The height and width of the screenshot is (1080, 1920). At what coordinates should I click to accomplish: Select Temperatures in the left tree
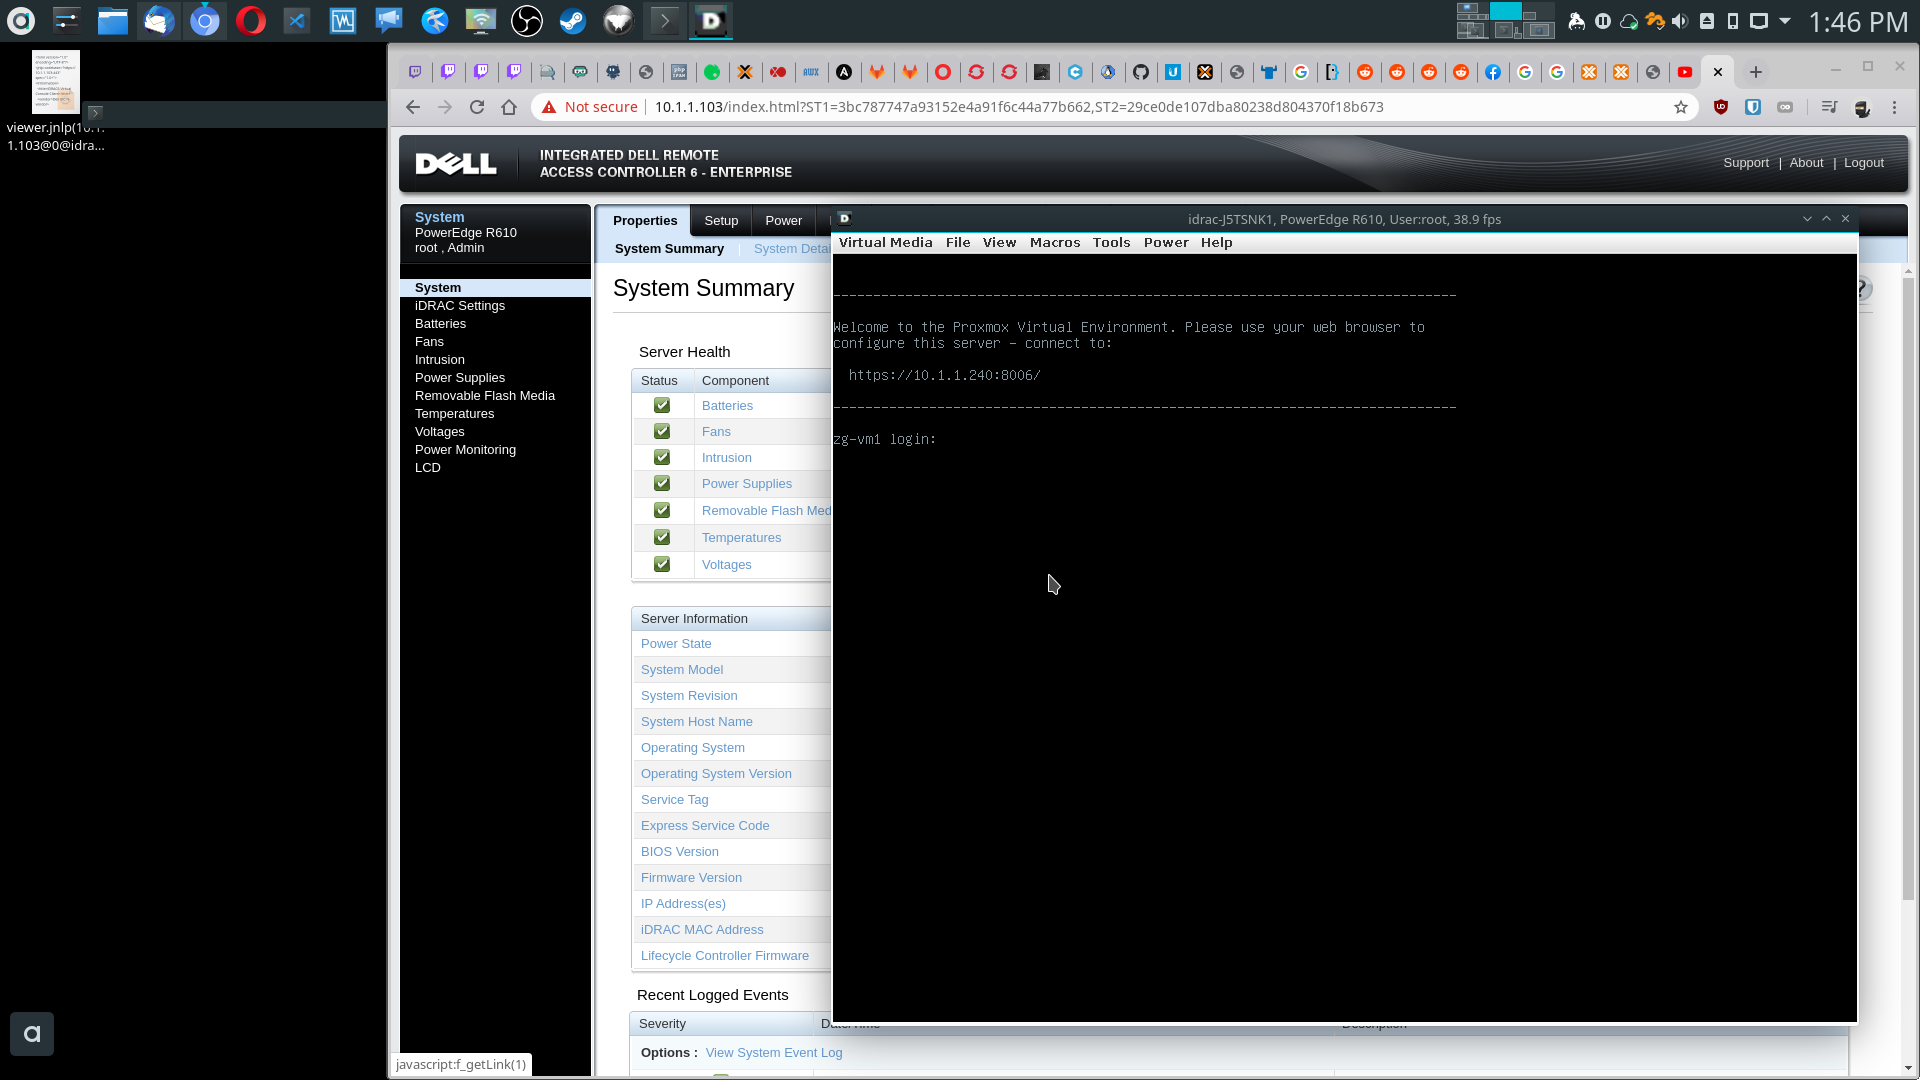pos(454,414)
